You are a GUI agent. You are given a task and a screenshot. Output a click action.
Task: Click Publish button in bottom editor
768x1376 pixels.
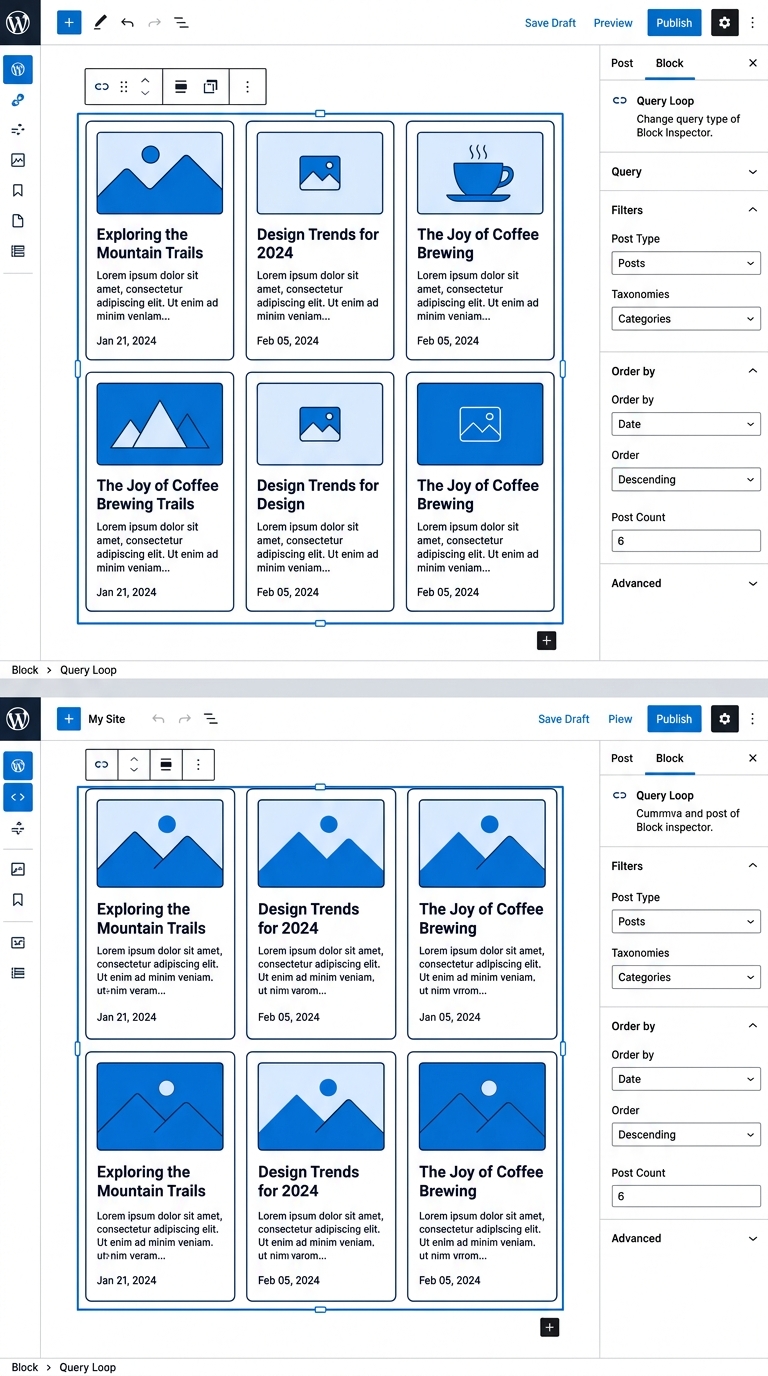[674, 719]
